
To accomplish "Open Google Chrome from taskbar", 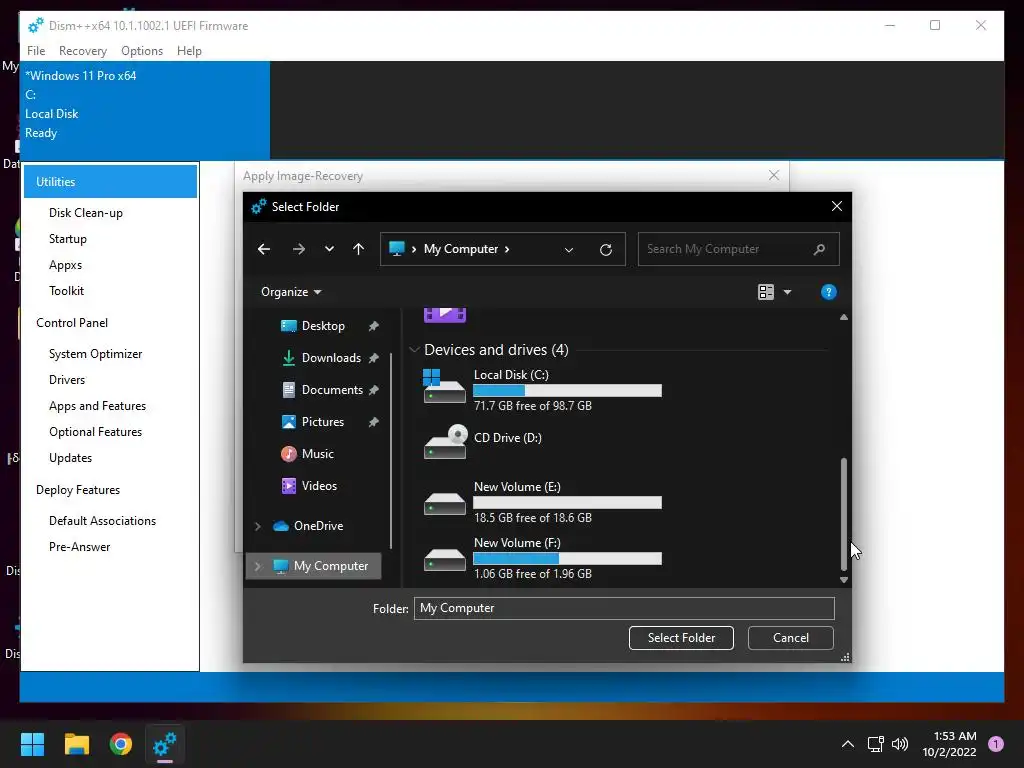I will coord(121,744).
